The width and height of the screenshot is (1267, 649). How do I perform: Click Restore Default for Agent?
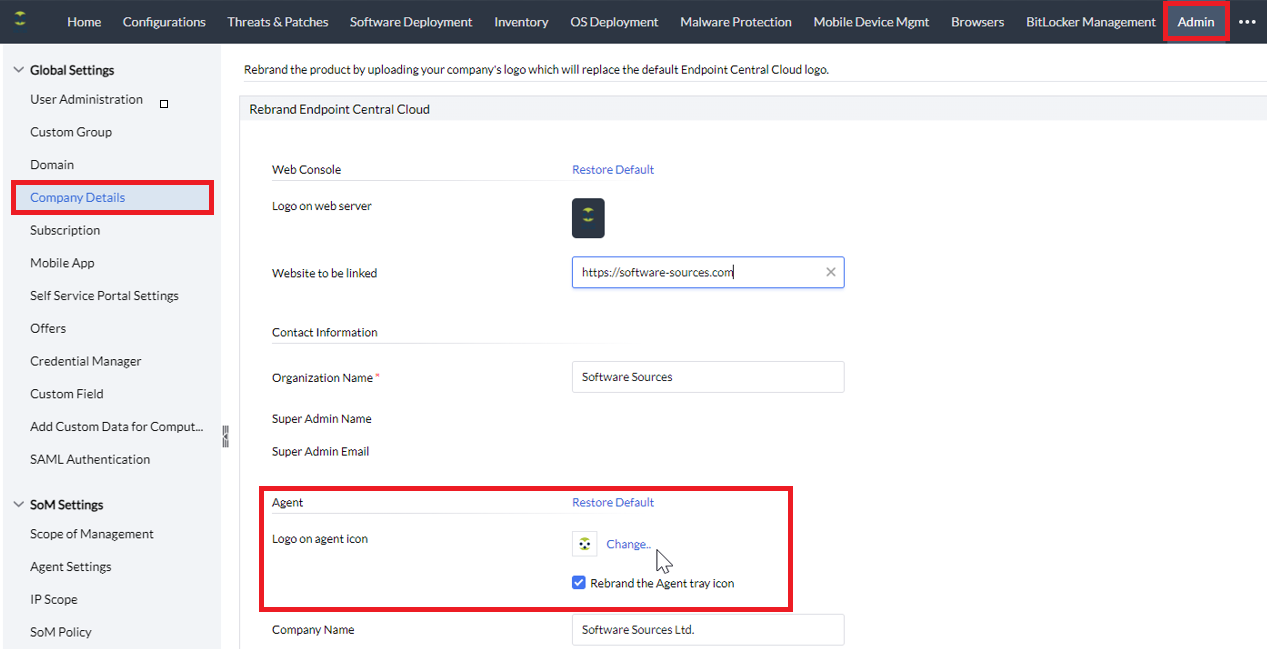[x=613, y=503]
